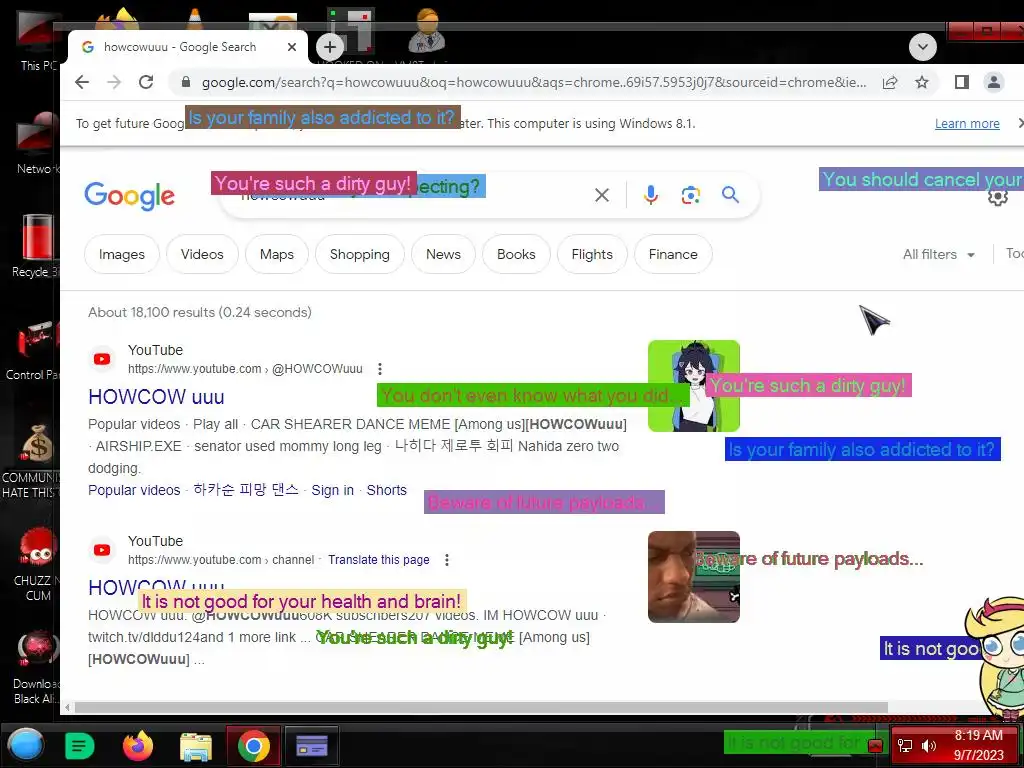The width and height of the screenshot is (1024, 768).
Task: Expand the All filters dropdown
Action: click(938, 254)
